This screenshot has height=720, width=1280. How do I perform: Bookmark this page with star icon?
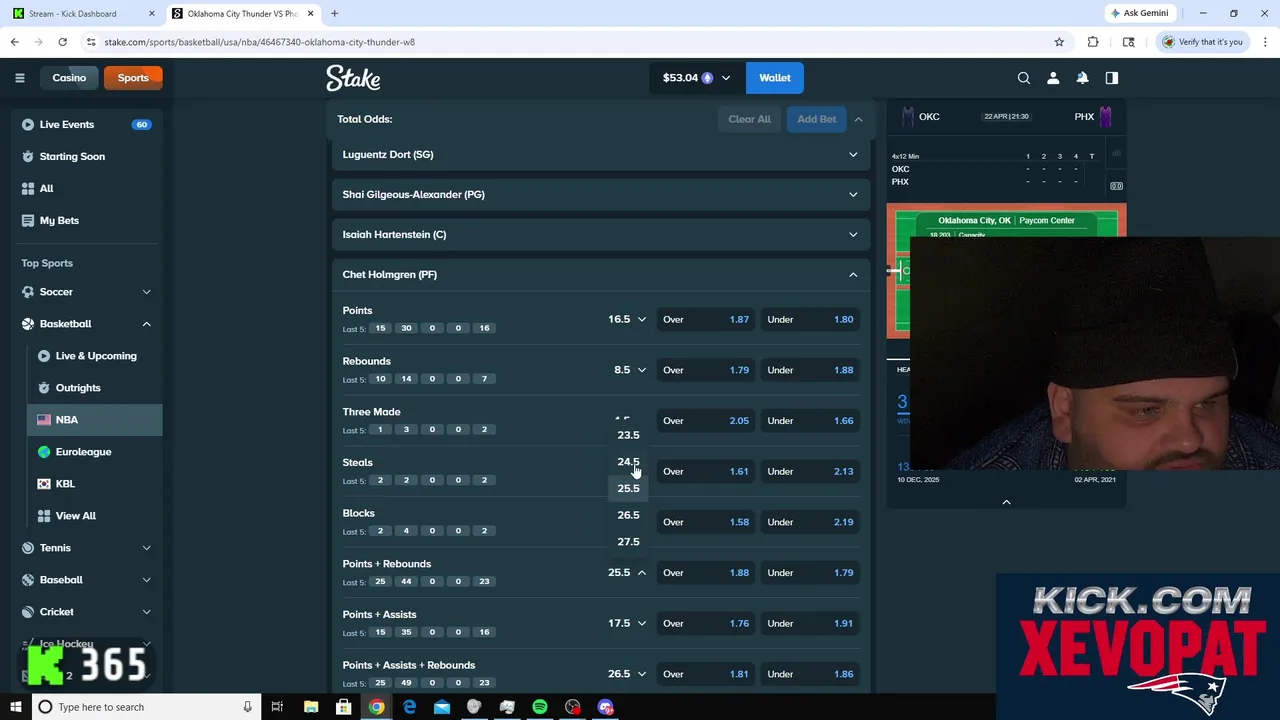[x=1059, y=42]
